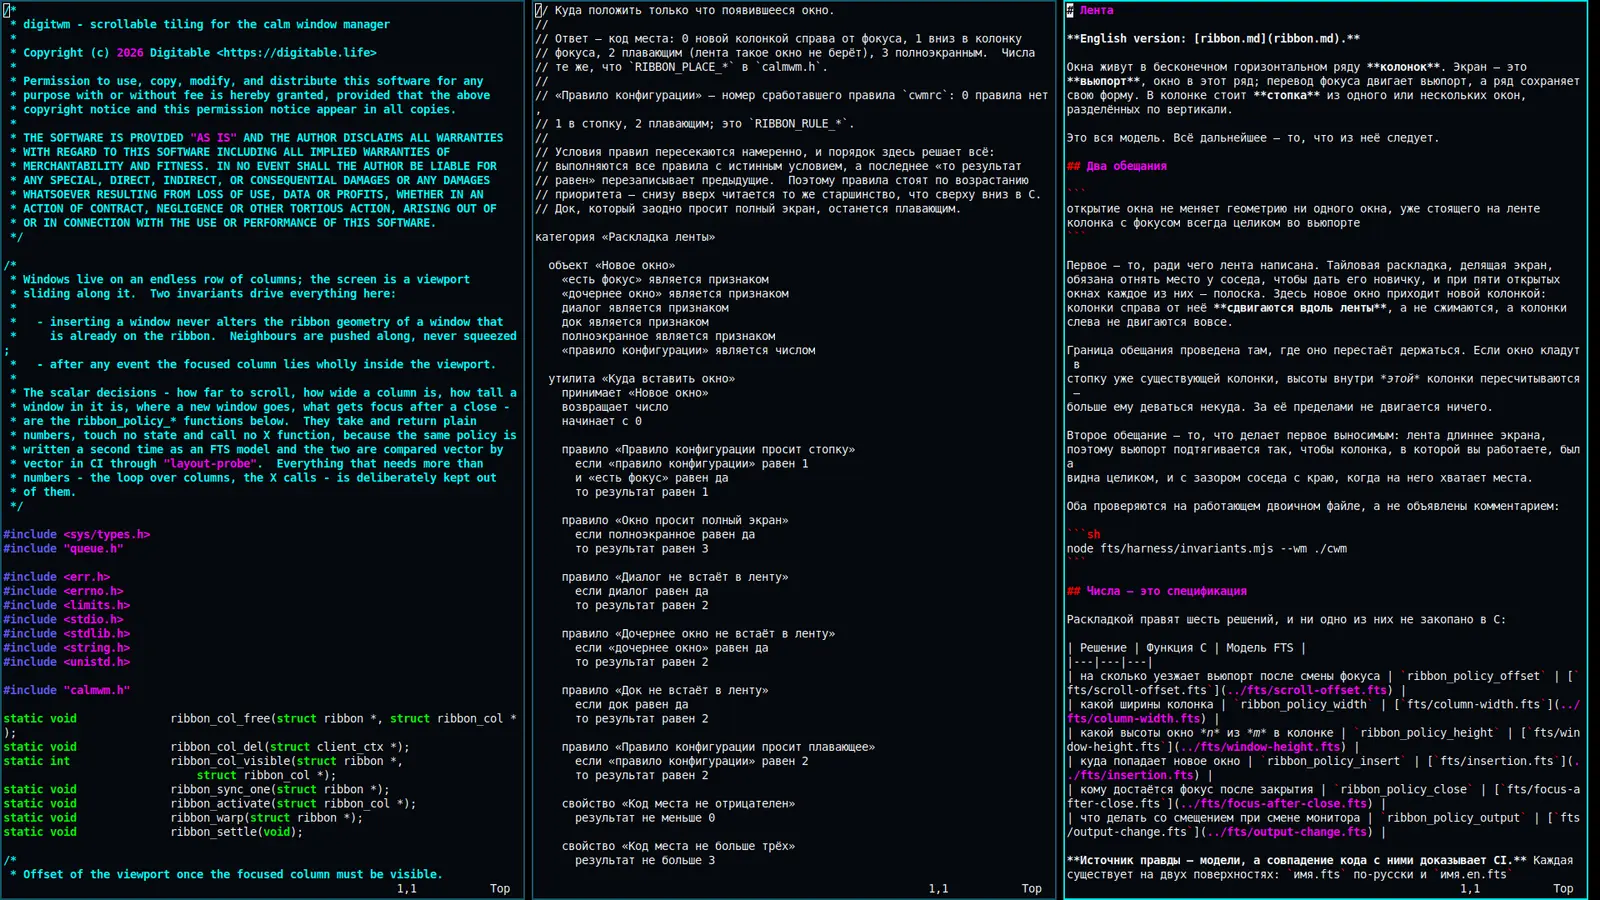Select the '#include "queue.h"' line
Viewport: 1600px width, 900px height.
click(x=64, y=549)
